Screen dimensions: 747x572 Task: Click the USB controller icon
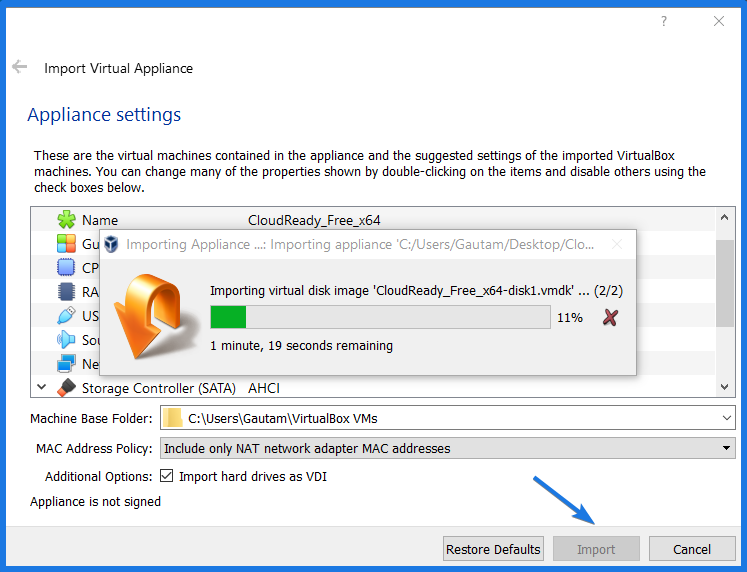66,316
